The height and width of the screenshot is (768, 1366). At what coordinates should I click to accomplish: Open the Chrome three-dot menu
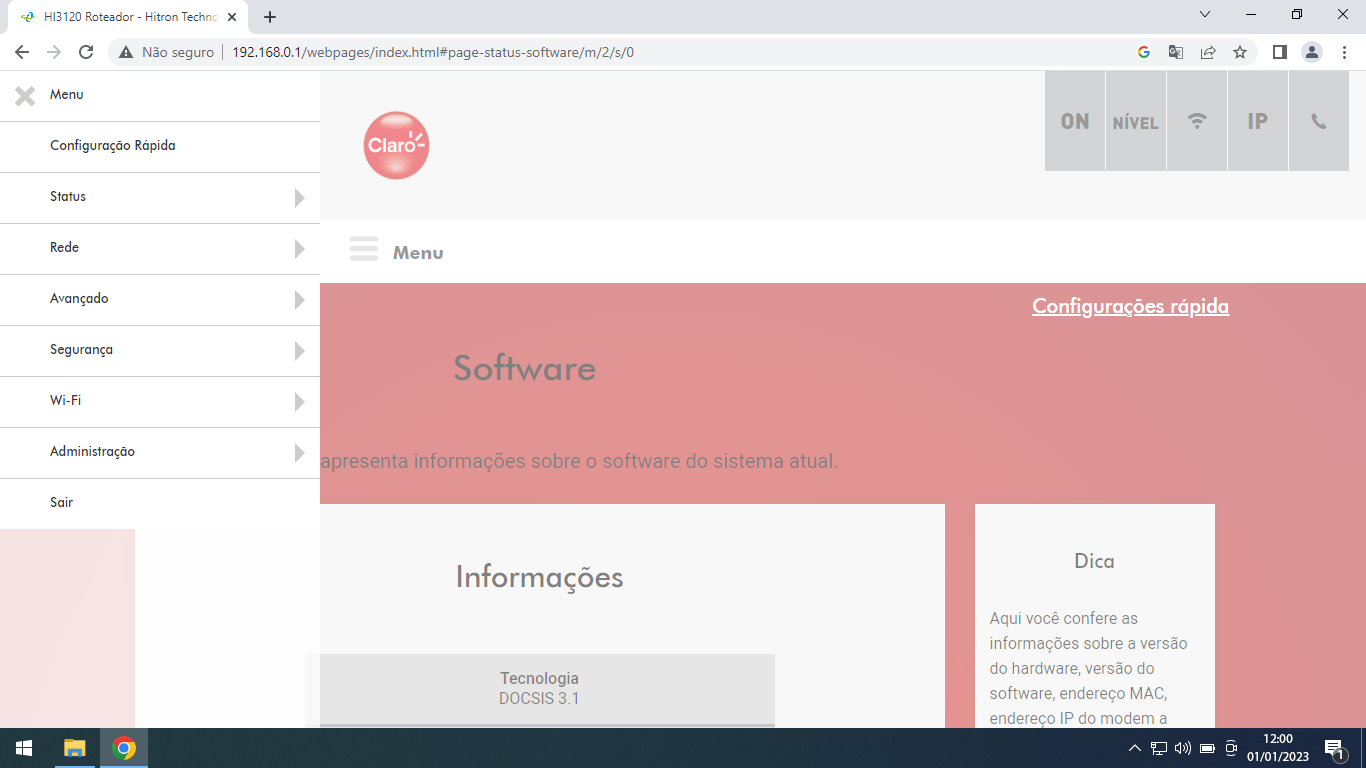click(1345, 52)
